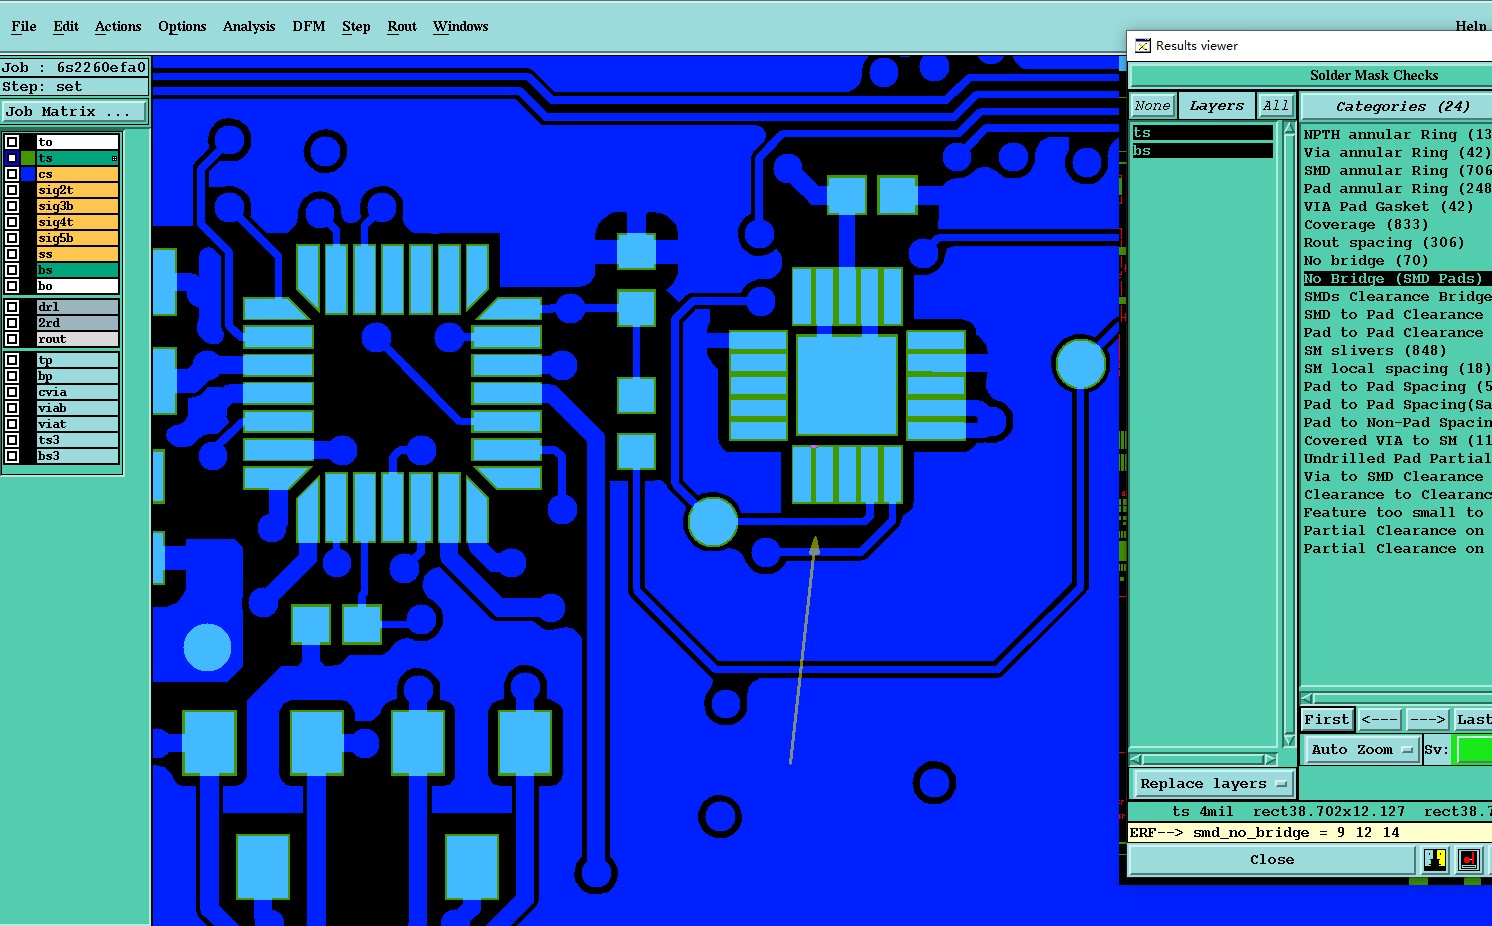Open the Options menu
The width and height of the screenshot is (1492, 926).
182,27
